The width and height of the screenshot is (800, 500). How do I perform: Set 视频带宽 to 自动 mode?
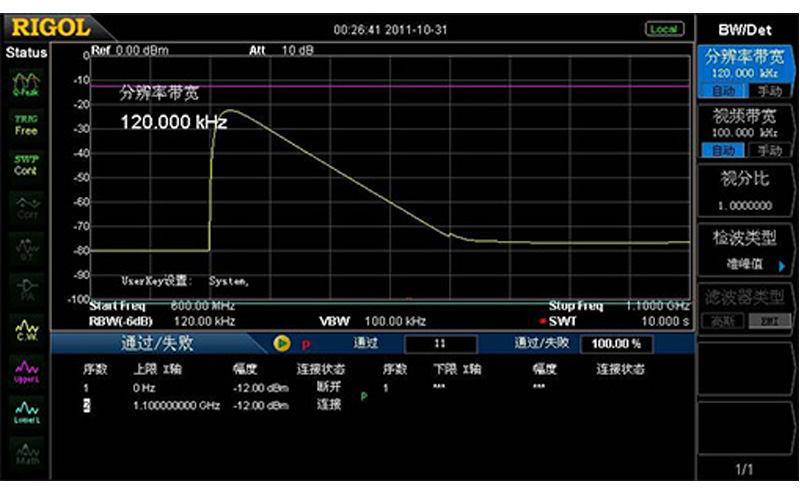pos(718,150)
